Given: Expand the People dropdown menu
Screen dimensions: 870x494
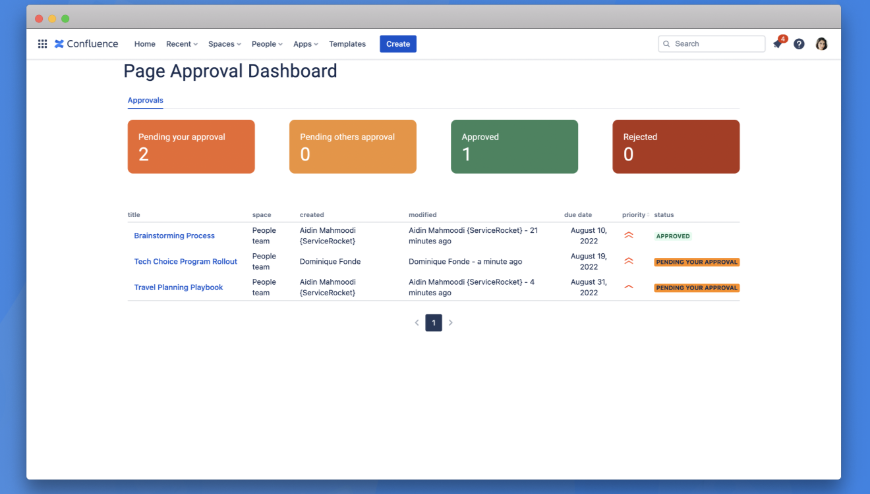Looking at the screenshot, I should pyautogui.click(x=267, y=44).
